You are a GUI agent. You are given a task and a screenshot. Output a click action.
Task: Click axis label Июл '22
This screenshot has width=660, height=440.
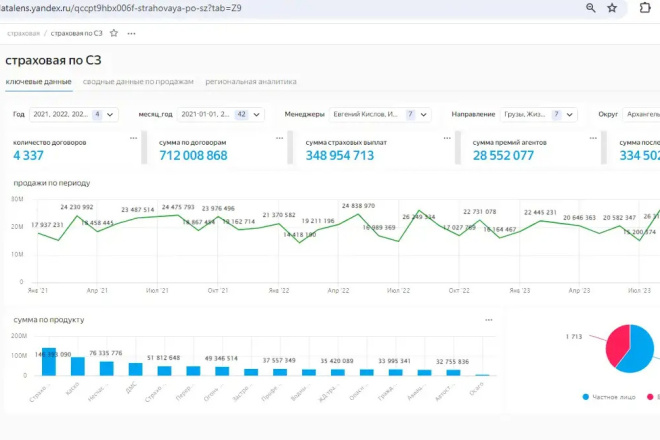pos(398,291)
